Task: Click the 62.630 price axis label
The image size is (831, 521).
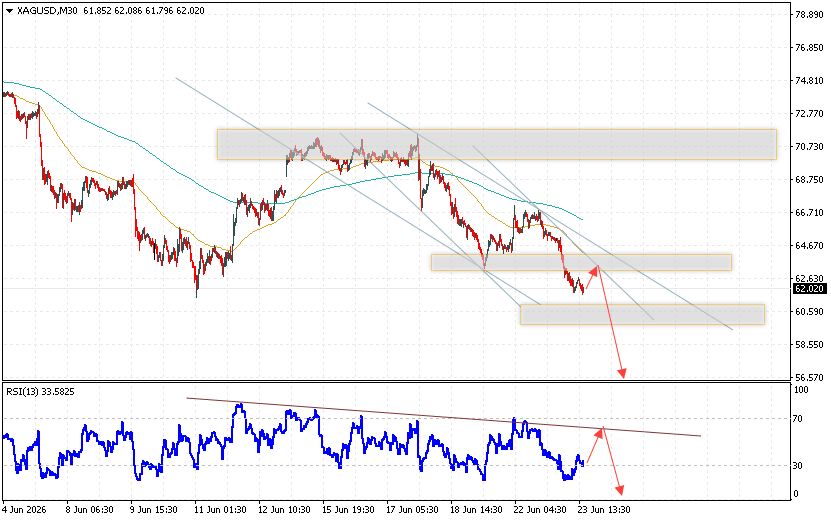Action: 809,279
